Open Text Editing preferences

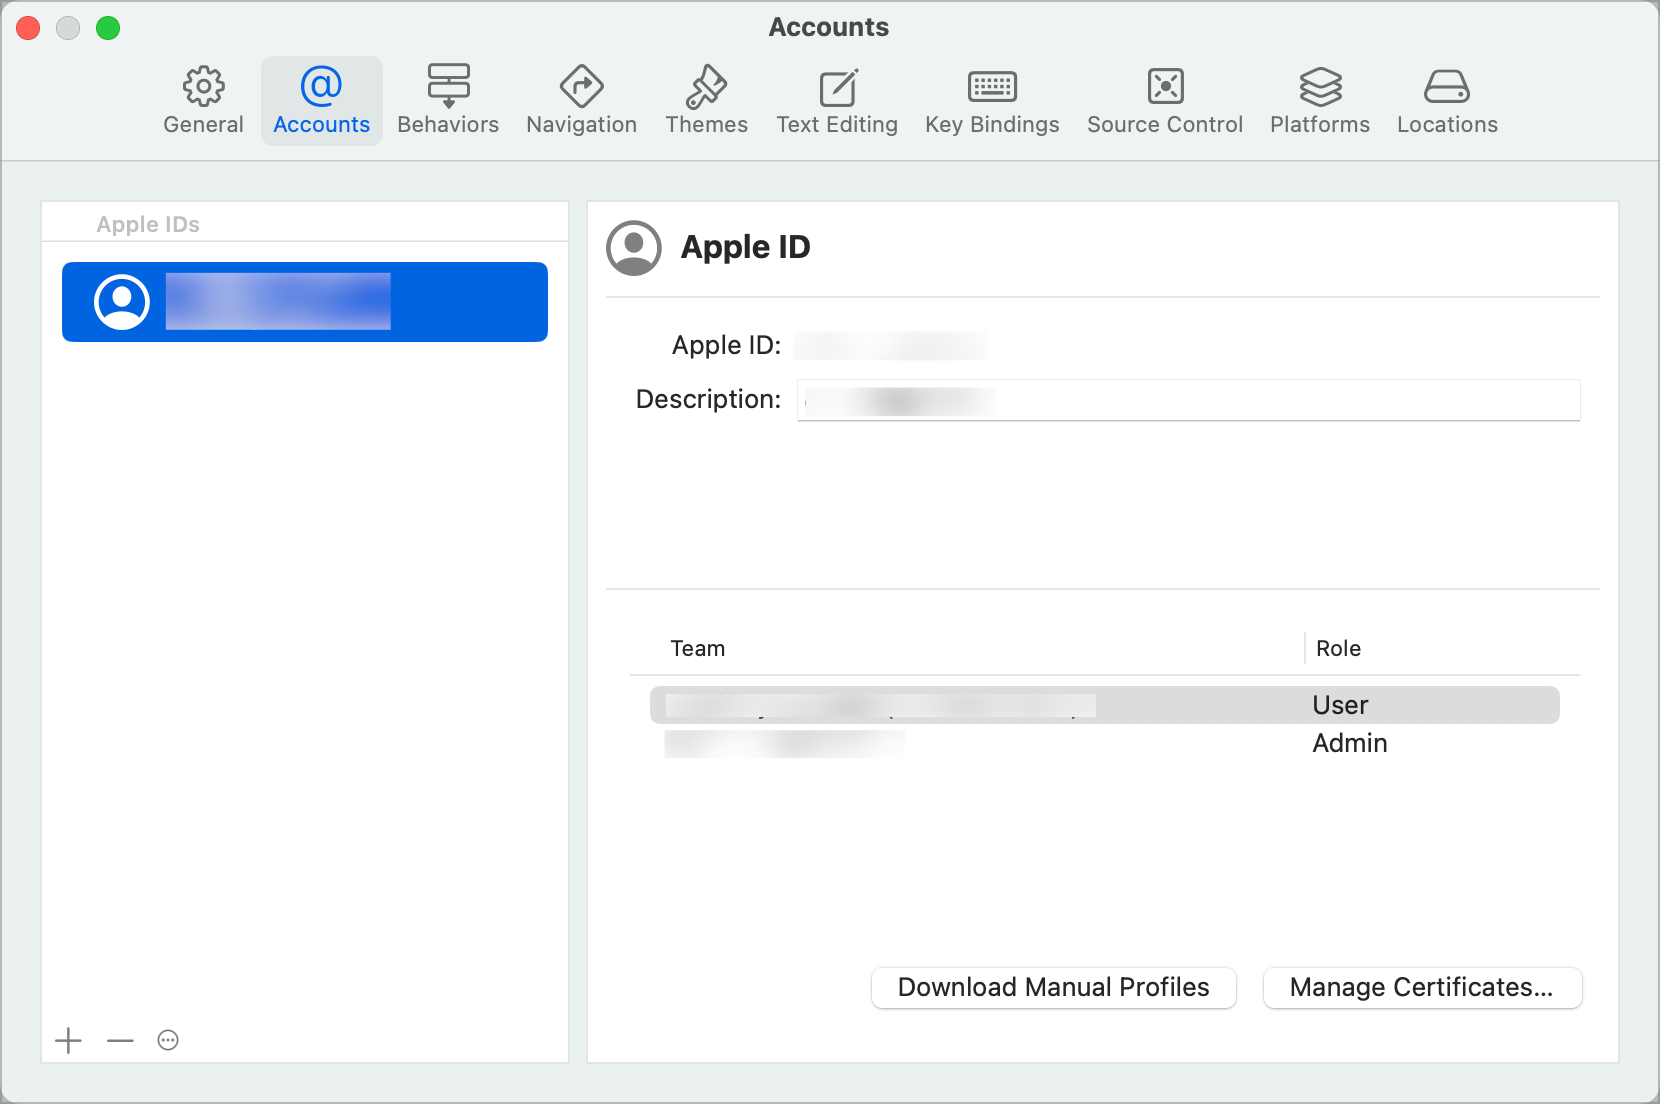click(x=837, y=101)
